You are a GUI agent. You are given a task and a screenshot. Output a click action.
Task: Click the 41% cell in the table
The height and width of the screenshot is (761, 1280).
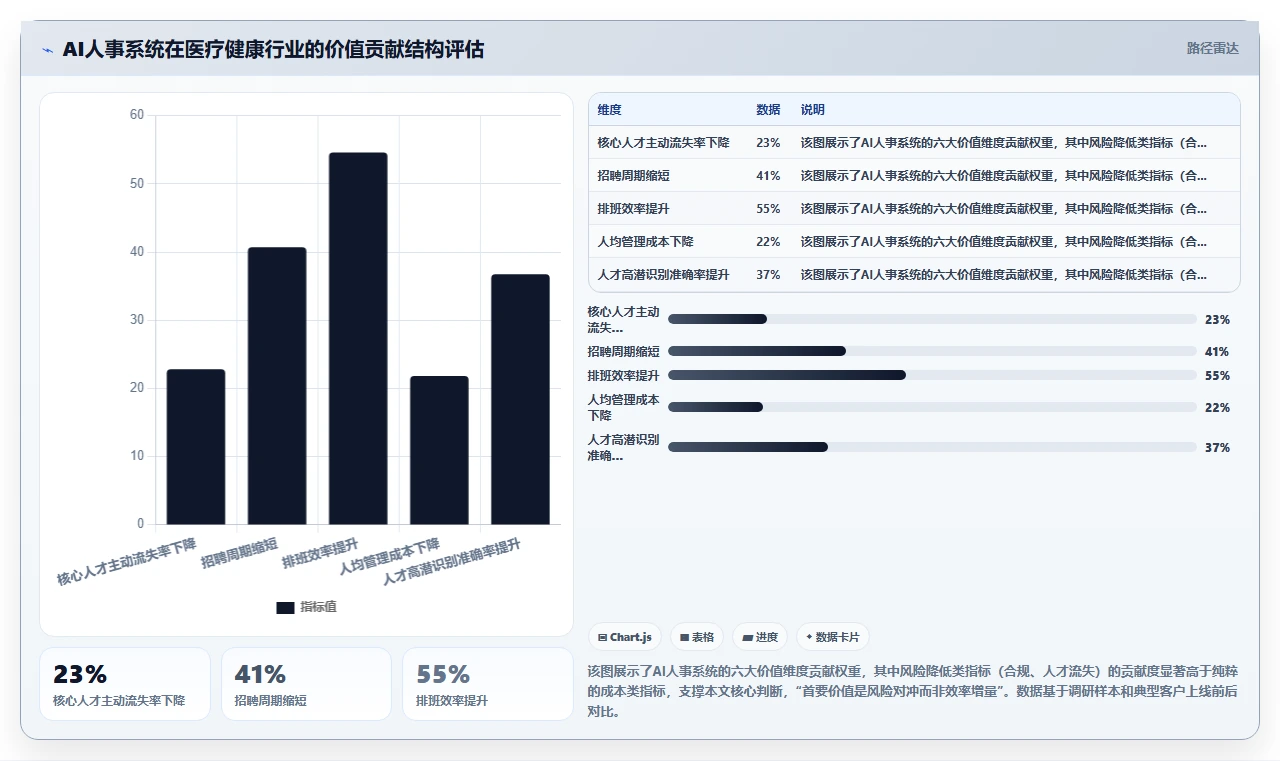tap(768, 176)
